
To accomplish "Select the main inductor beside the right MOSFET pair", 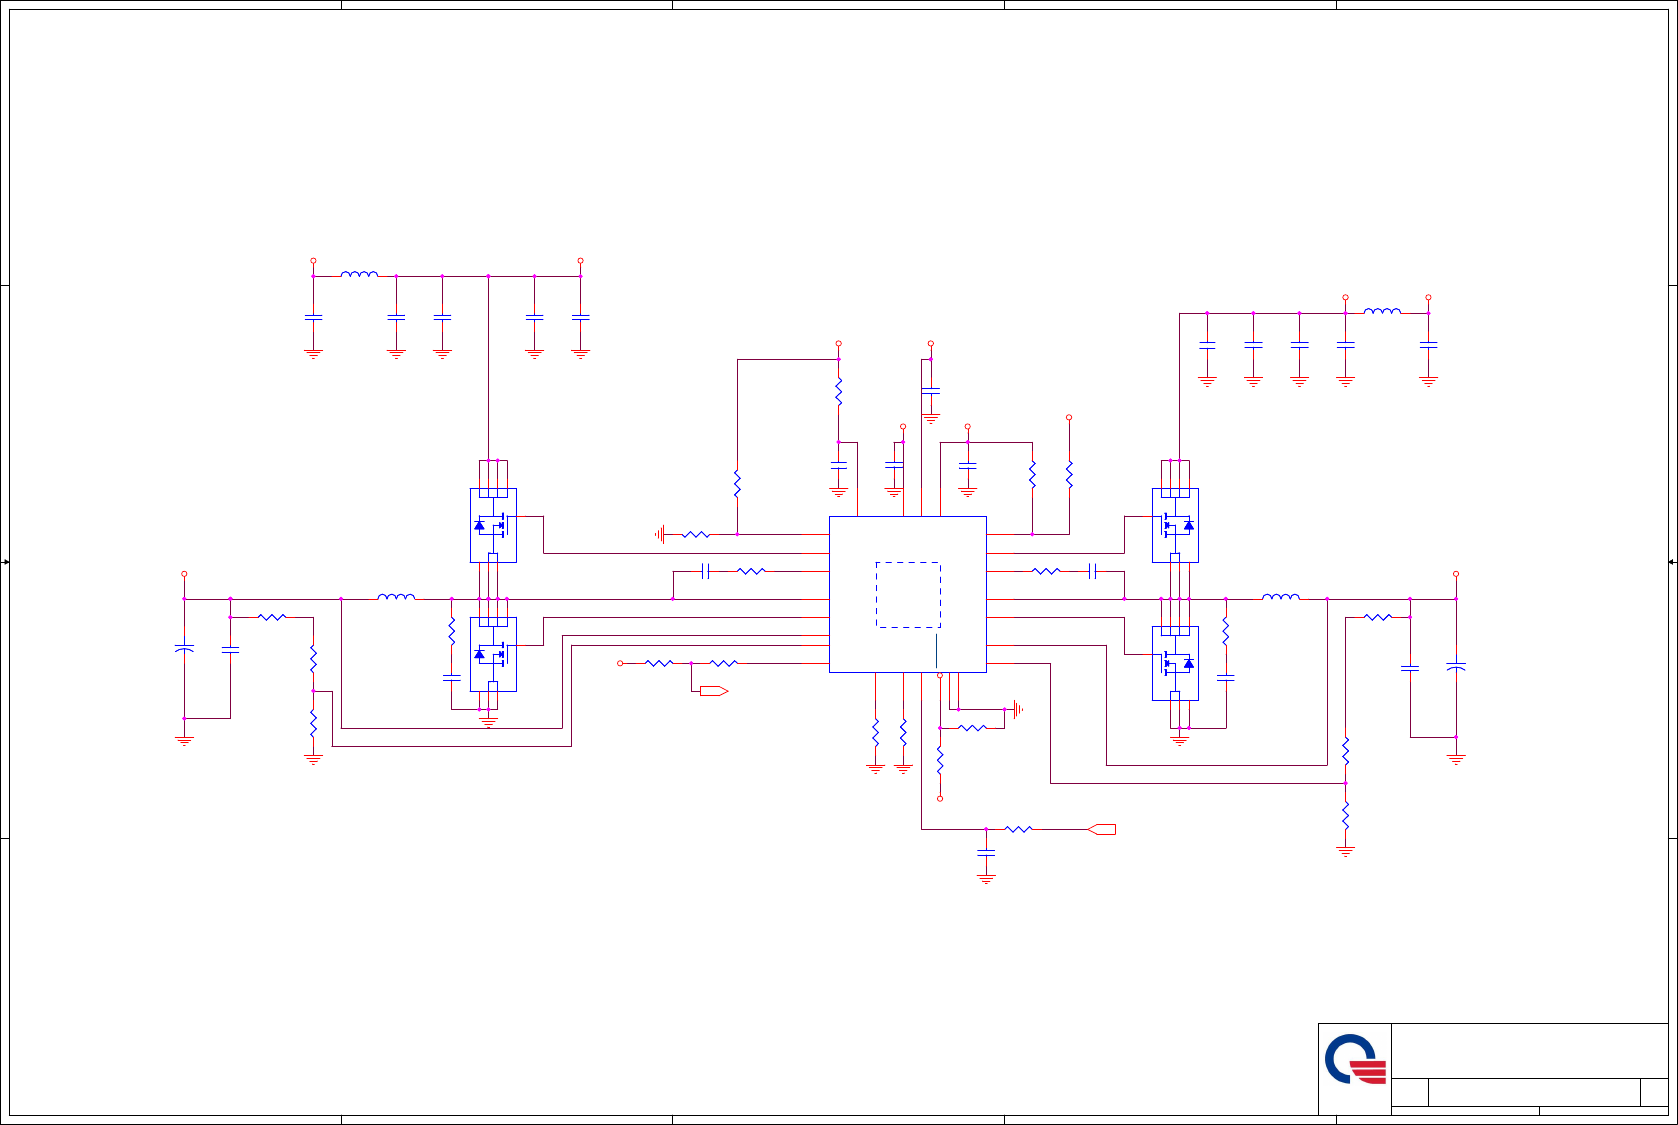I will (x=1281, y=597).
